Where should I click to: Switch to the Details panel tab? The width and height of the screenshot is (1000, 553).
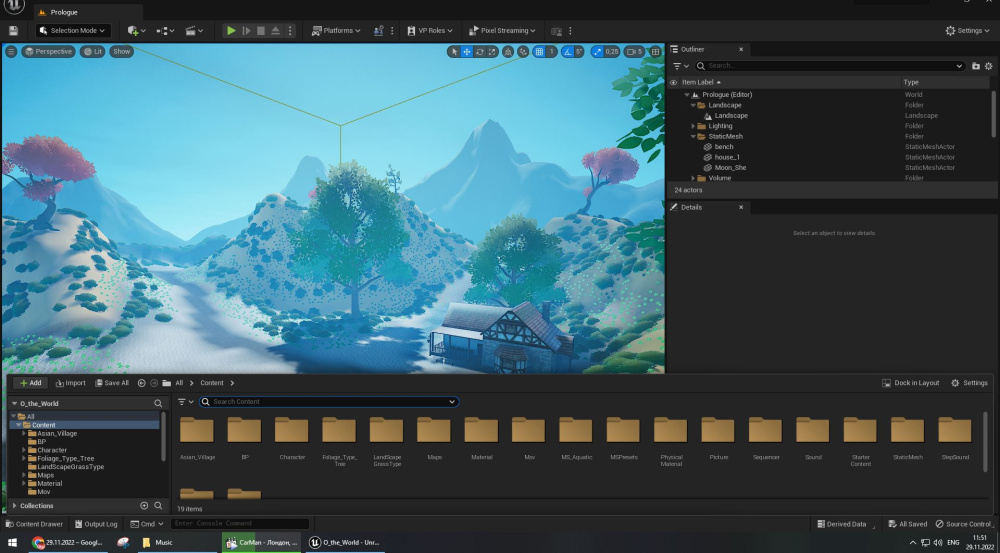click(x=691, y=207)
